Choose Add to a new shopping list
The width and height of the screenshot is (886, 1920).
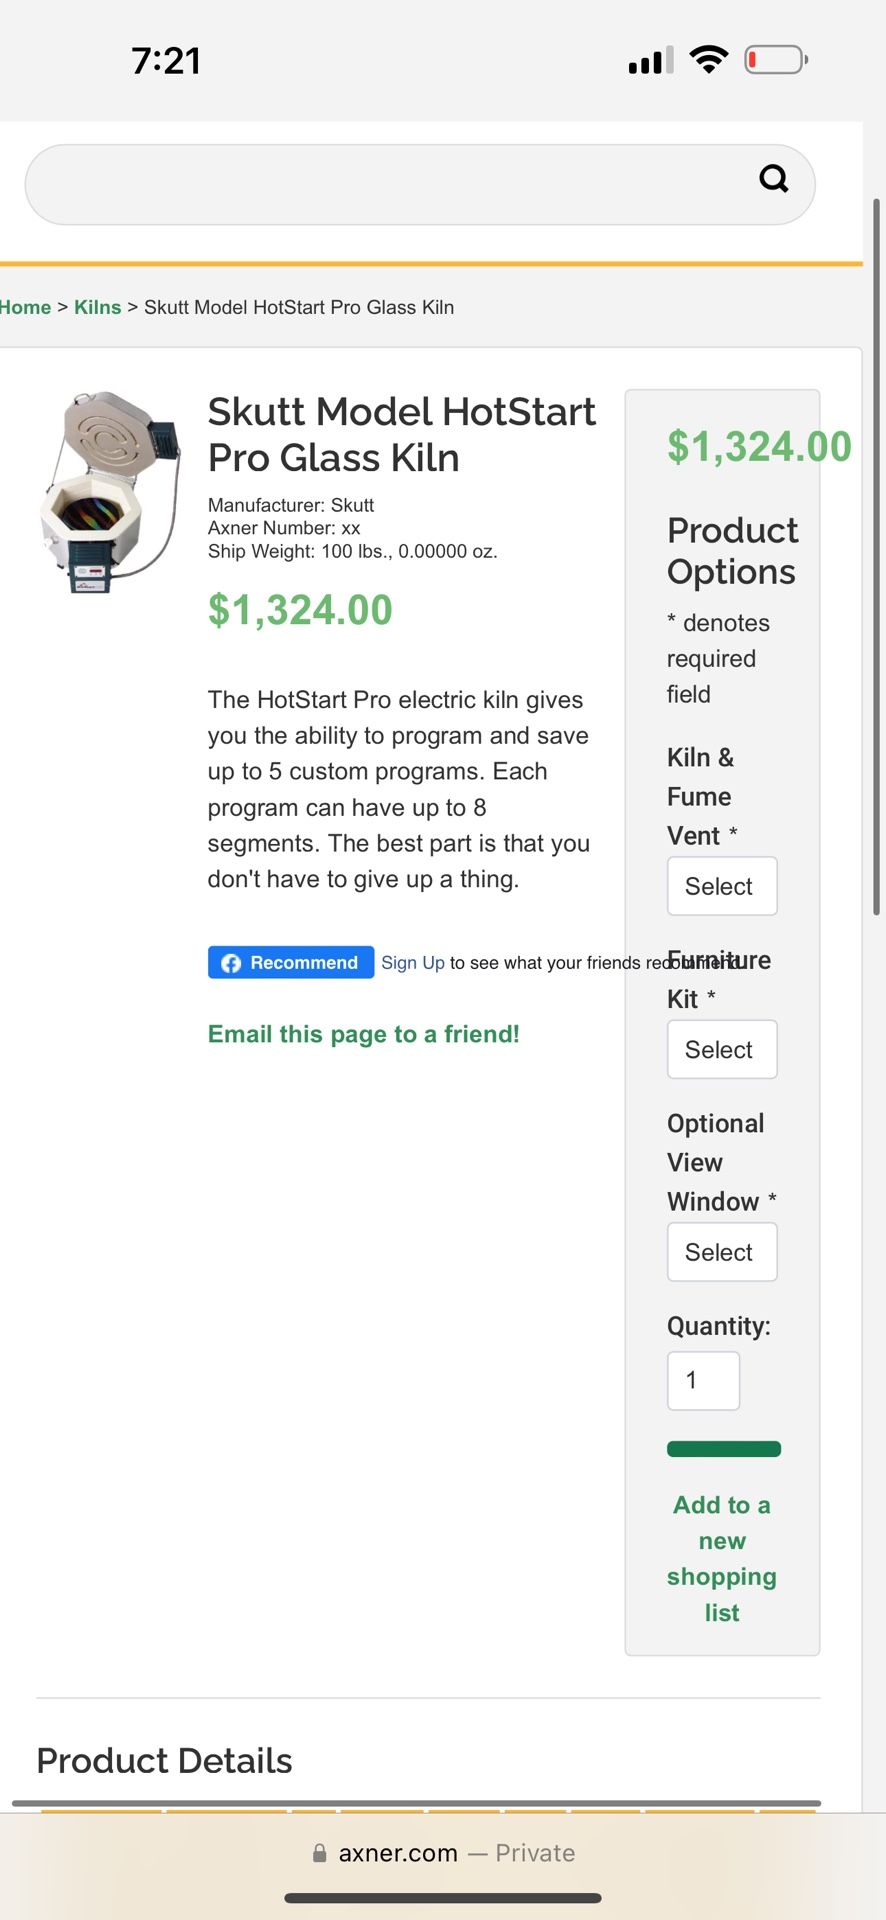point(722,1558)
